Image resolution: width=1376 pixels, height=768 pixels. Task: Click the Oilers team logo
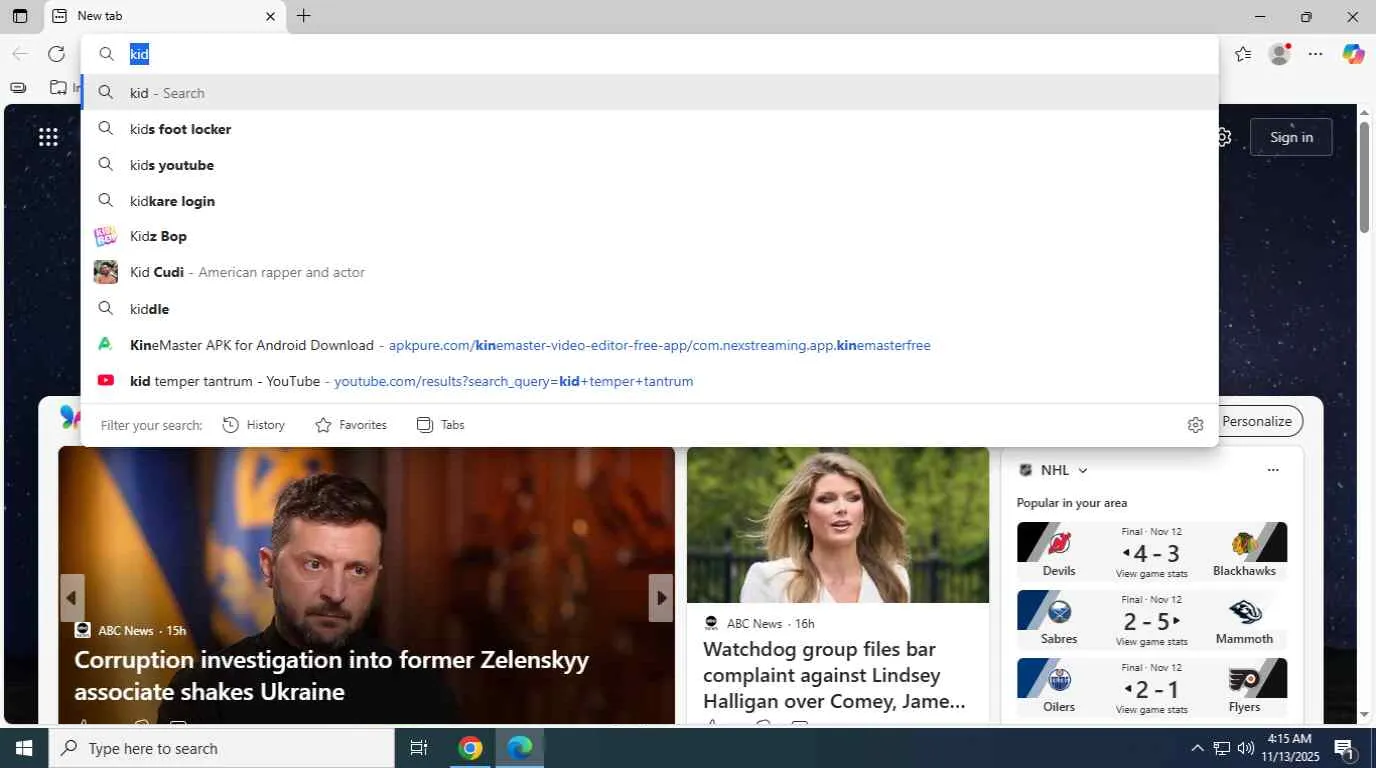pyautogui.click(x=1059, y=680)
